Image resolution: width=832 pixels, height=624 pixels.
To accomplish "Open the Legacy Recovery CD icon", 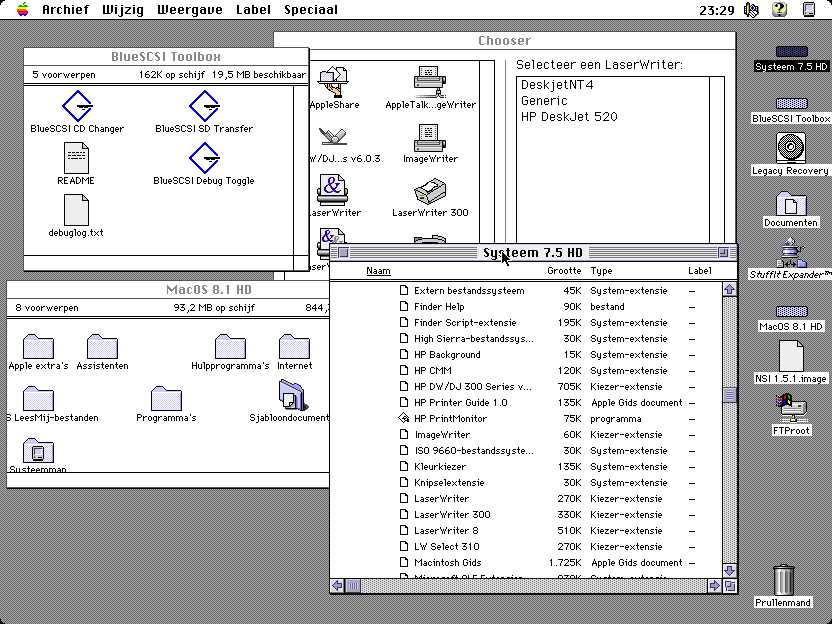I will coord(791,149).
